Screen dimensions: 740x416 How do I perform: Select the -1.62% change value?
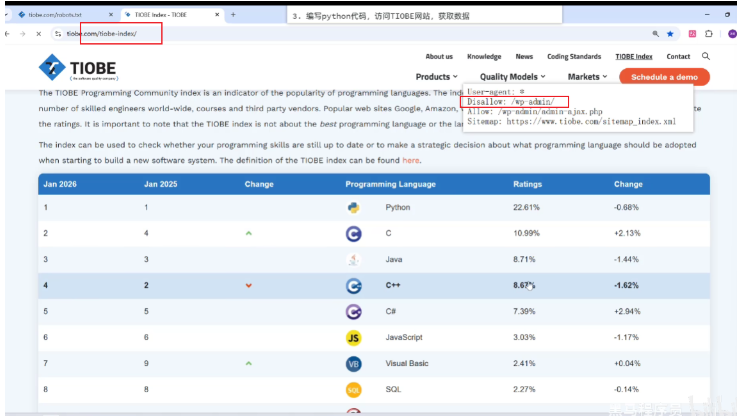[x=626, y=285]
